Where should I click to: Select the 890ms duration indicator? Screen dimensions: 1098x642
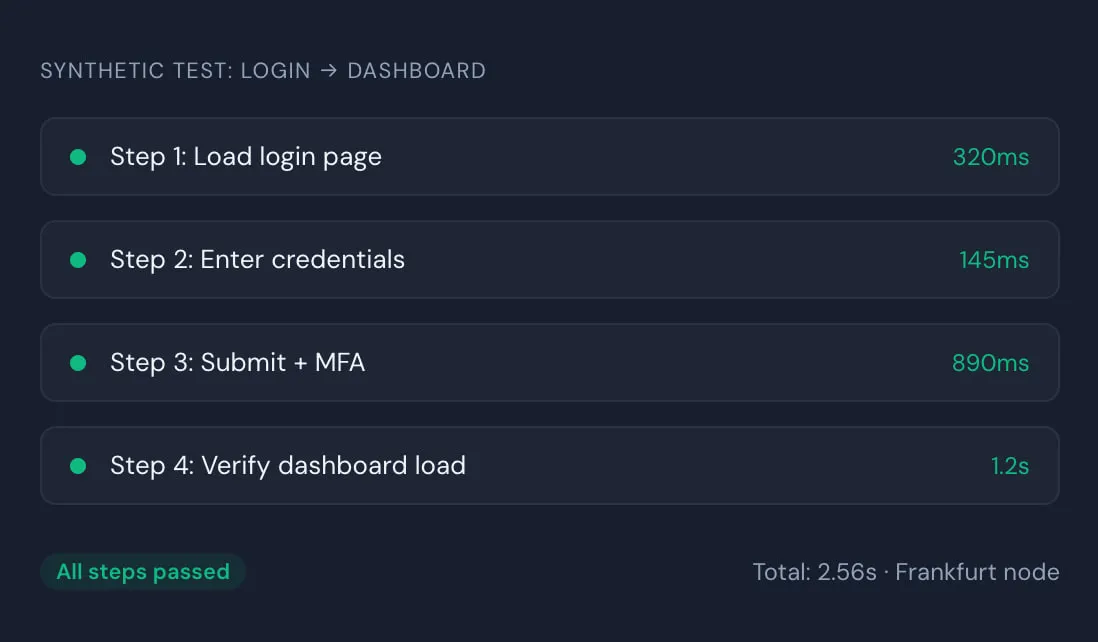[x=990, y=362]
